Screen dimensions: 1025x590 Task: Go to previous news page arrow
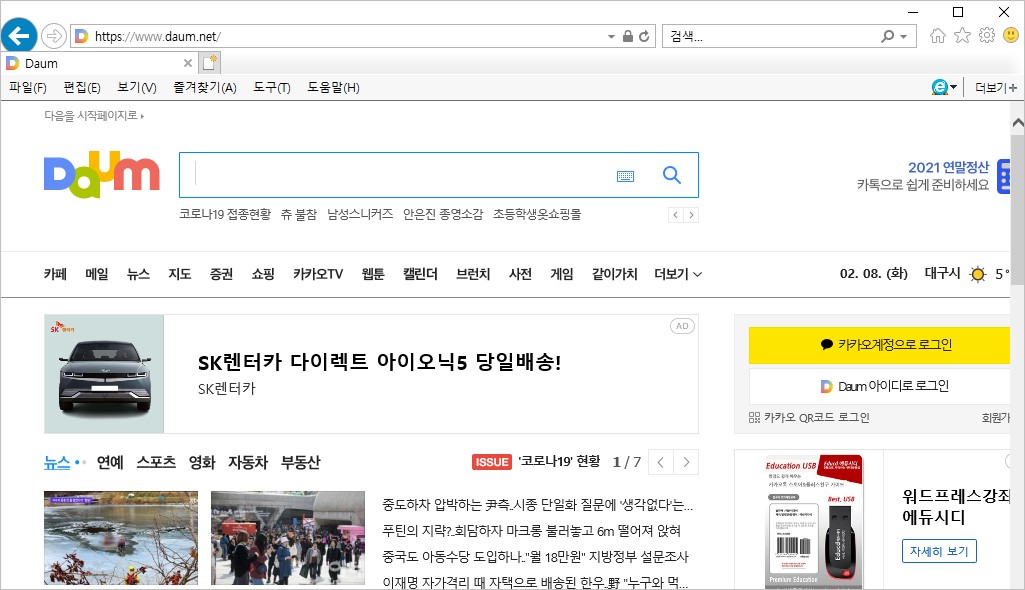pyautogui.click(x=661, y=463)
